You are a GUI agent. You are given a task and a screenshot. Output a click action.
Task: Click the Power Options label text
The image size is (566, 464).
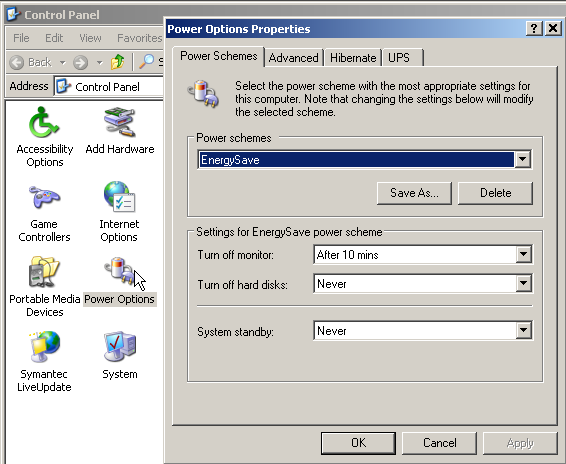coord(119,299)
